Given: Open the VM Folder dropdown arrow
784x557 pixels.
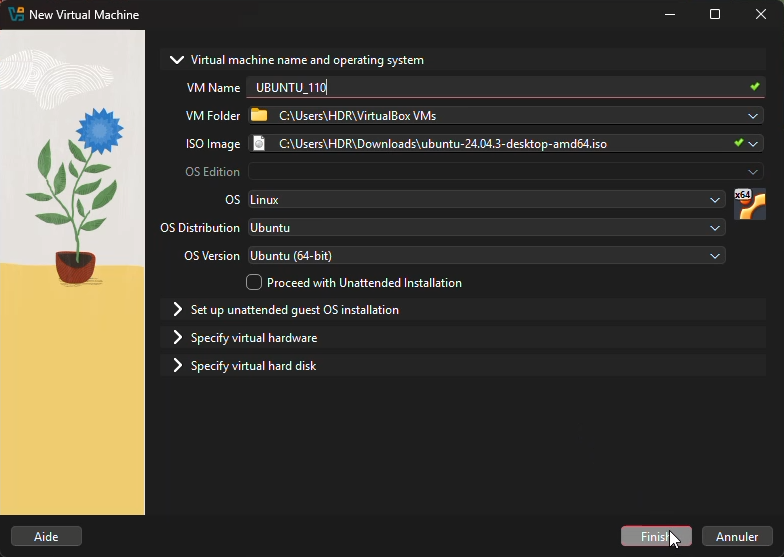Looking at the screenshot, I should click(x=753, y=115).
